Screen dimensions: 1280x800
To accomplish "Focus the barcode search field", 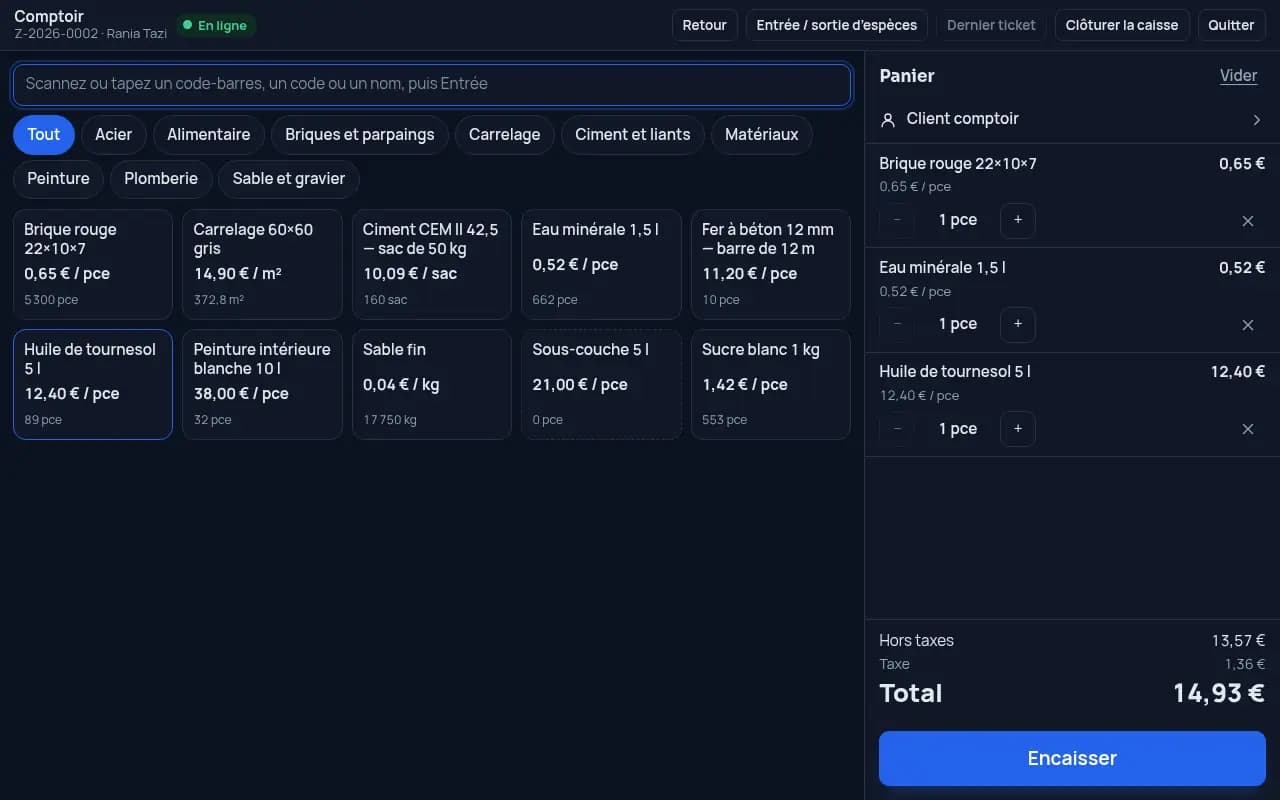I will (432, 84).
